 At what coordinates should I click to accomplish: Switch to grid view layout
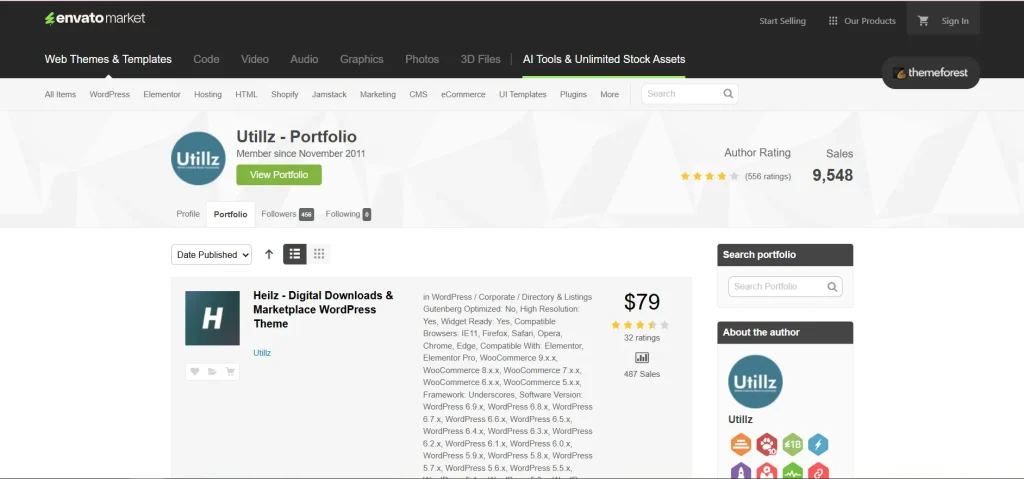click(319, 255)
